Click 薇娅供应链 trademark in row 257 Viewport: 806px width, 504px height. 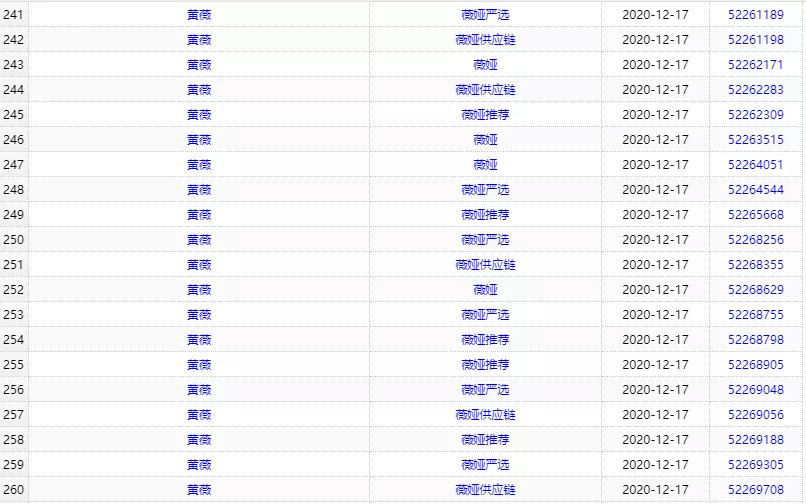tap(485, 415)
